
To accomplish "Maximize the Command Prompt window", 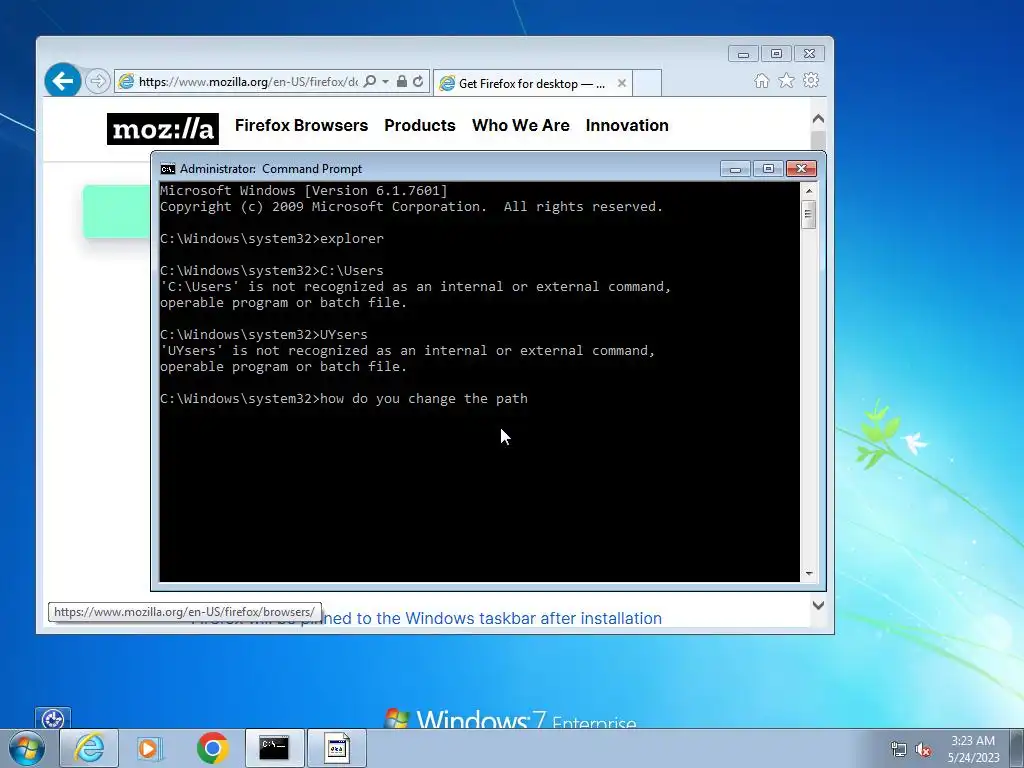I will 768,169.
